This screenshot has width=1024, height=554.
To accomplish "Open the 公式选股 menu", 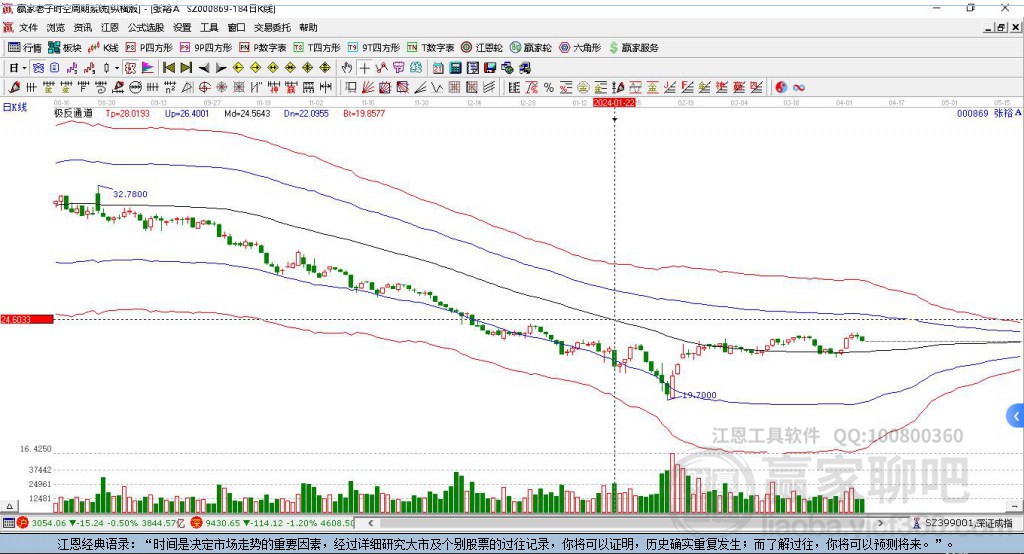I will [146, 27].
